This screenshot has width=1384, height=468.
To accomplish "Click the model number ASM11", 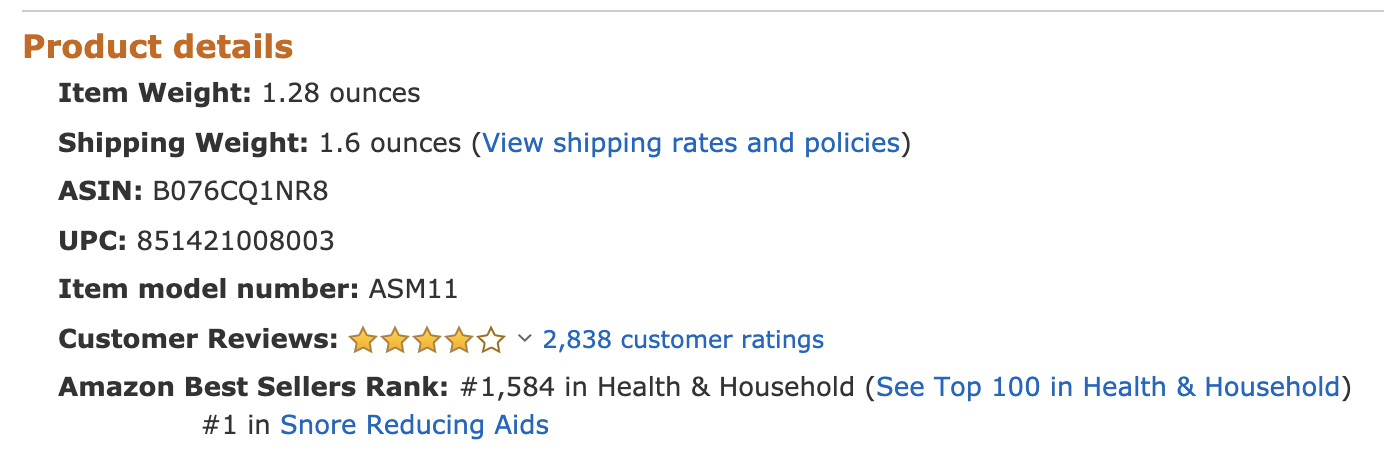I will 413,290.
